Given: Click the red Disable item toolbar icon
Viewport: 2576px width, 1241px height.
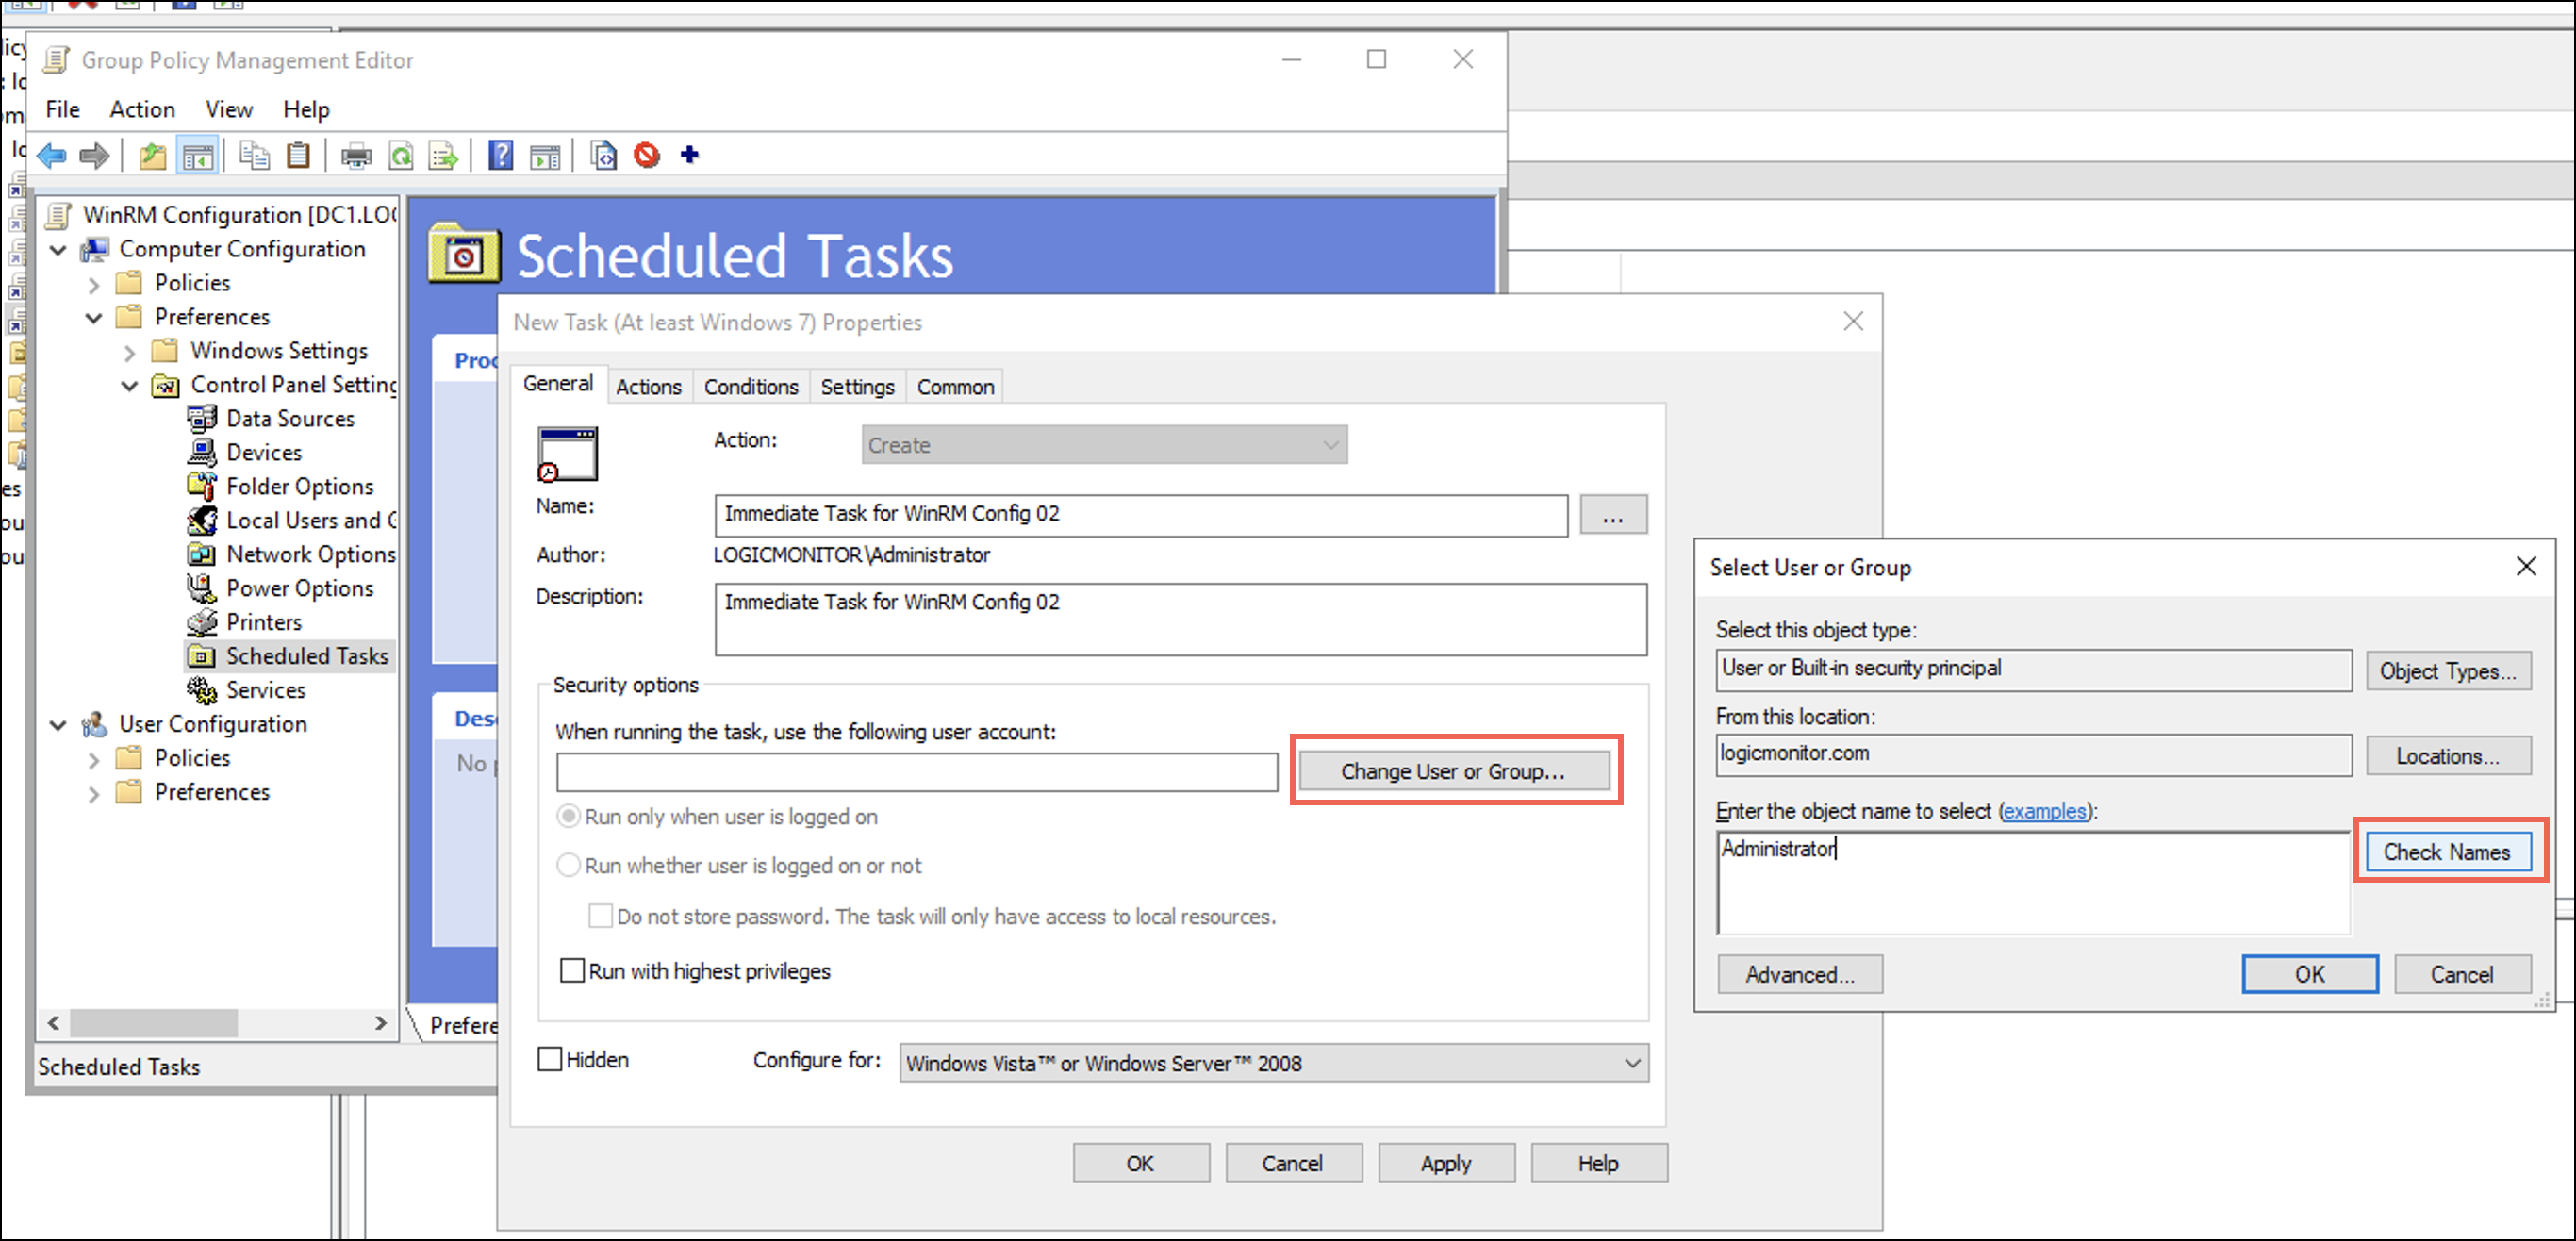Looking at the screenshot, I should coord(647,155).
